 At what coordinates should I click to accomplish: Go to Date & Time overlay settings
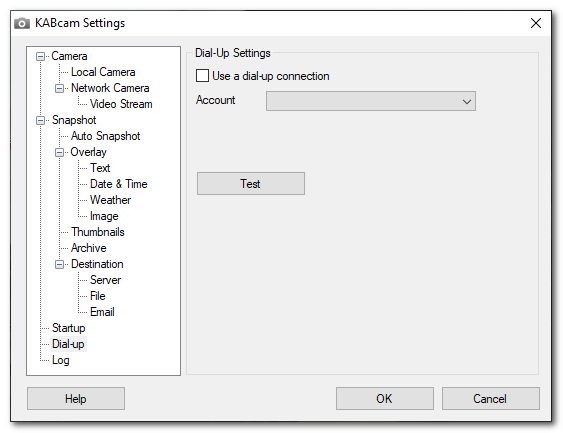point(118,184)
